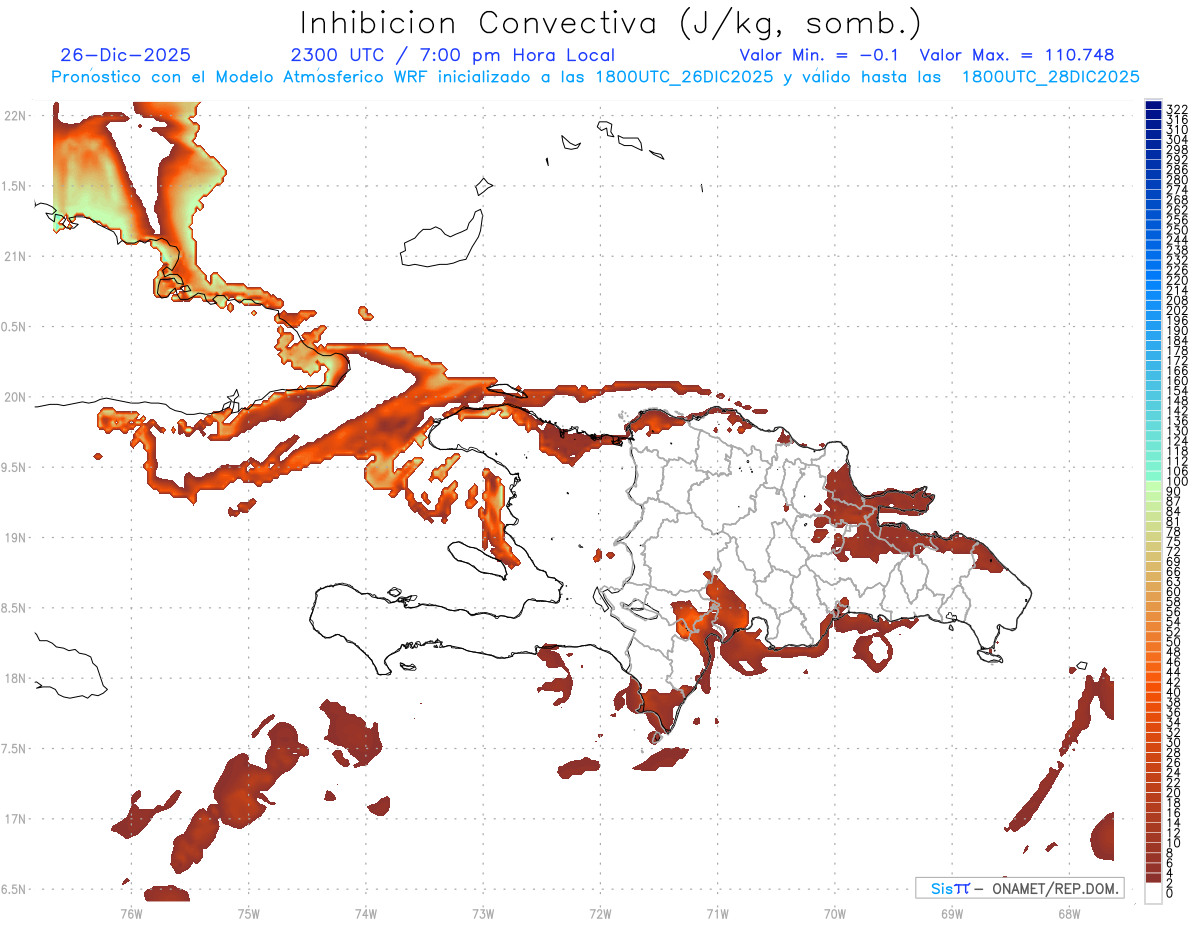The image size is (1200, 927).
Task: Click the "22N" latitude label
Action: (x=15, y=116)
